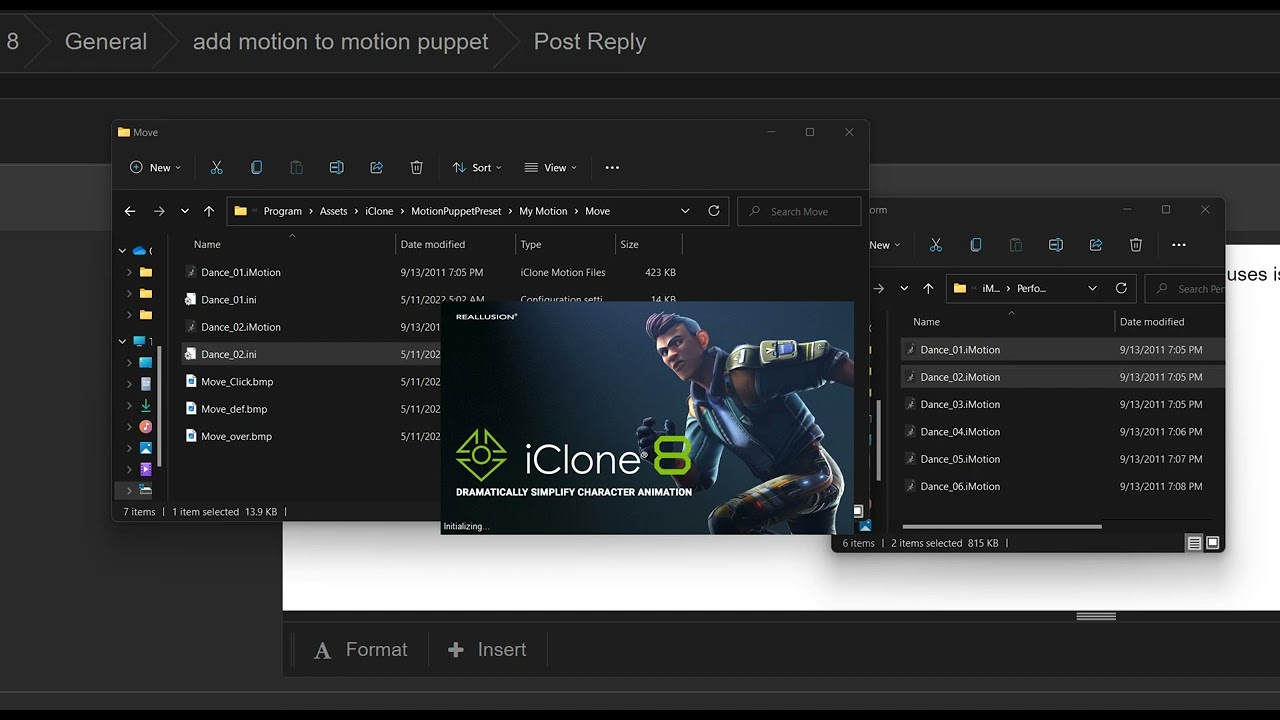Click the Post Reply breadcrumb
The height and width of the screenshot is (720, 1280).
point(590,41)
